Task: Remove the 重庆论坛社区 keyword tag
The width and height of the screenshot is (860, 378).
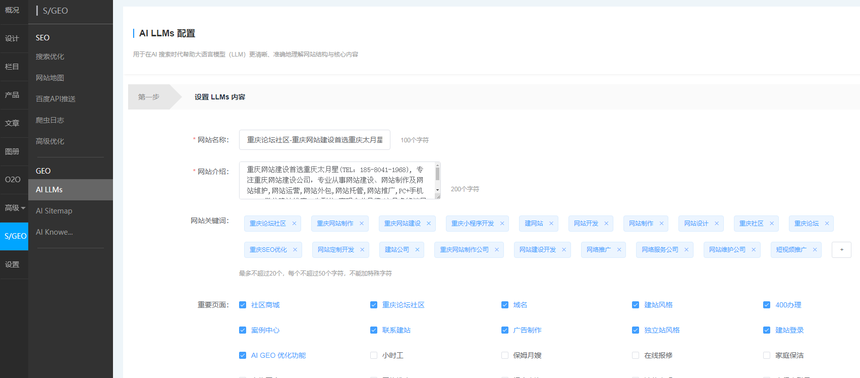Action: point(295,223)
